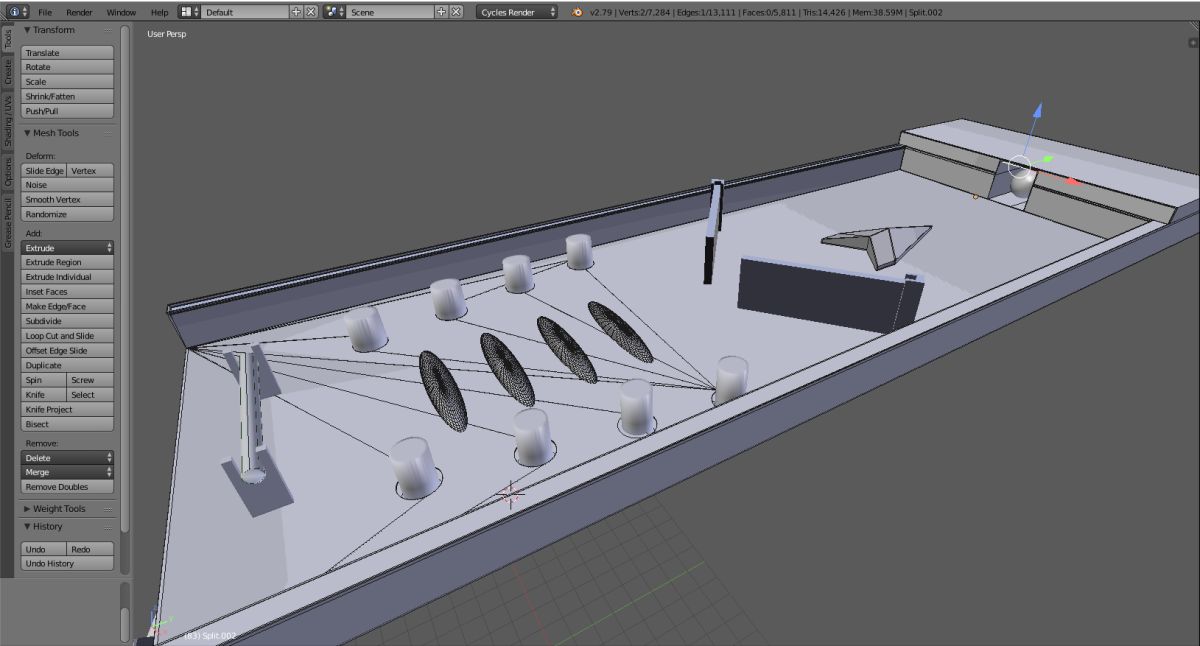Open the Merge dropdown menu
This screenshot has height=646, width=1200.
point(68,472)
